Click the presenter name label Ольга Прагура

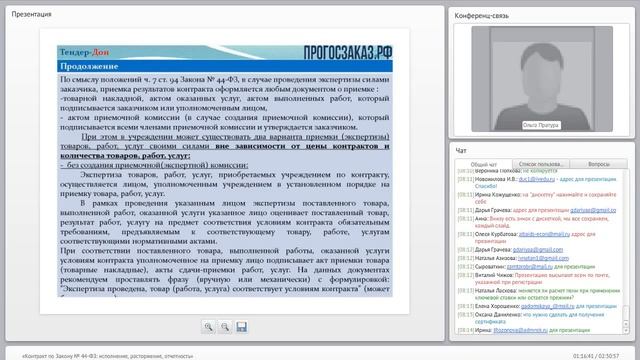click(x=540, y=125)
